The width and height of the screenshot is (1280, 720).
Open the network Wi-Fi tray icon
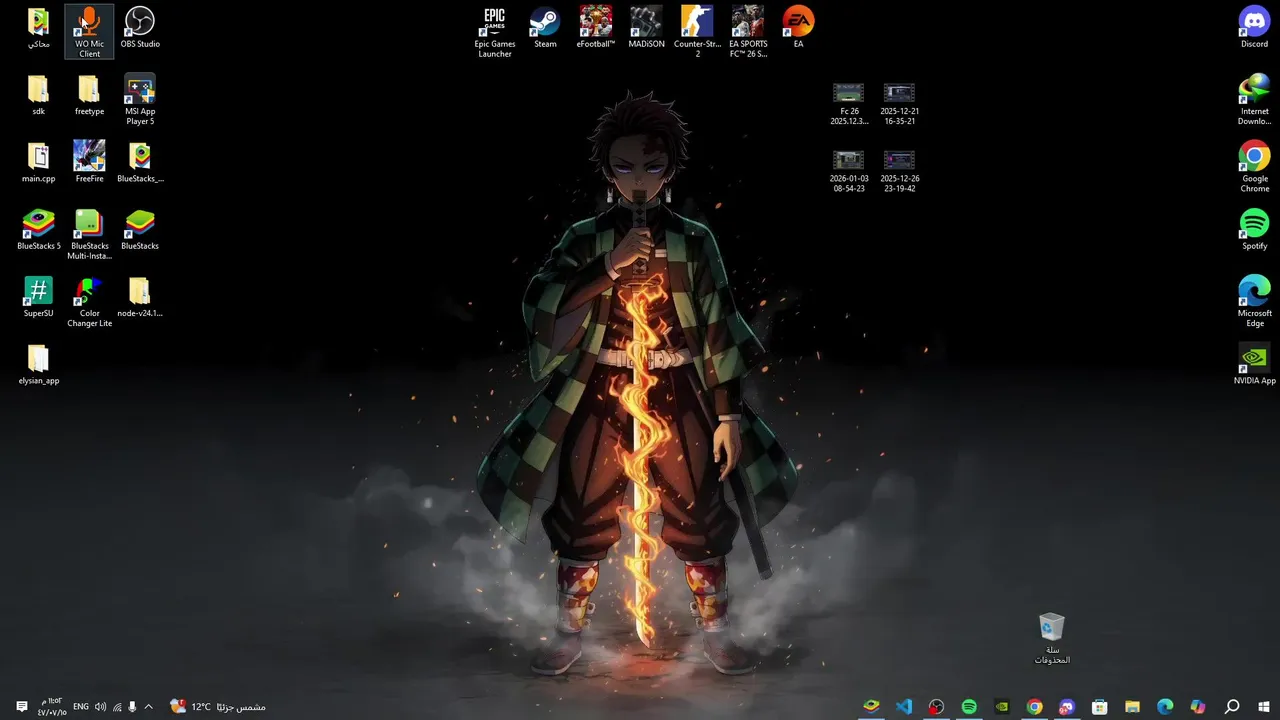pos(117,707)
